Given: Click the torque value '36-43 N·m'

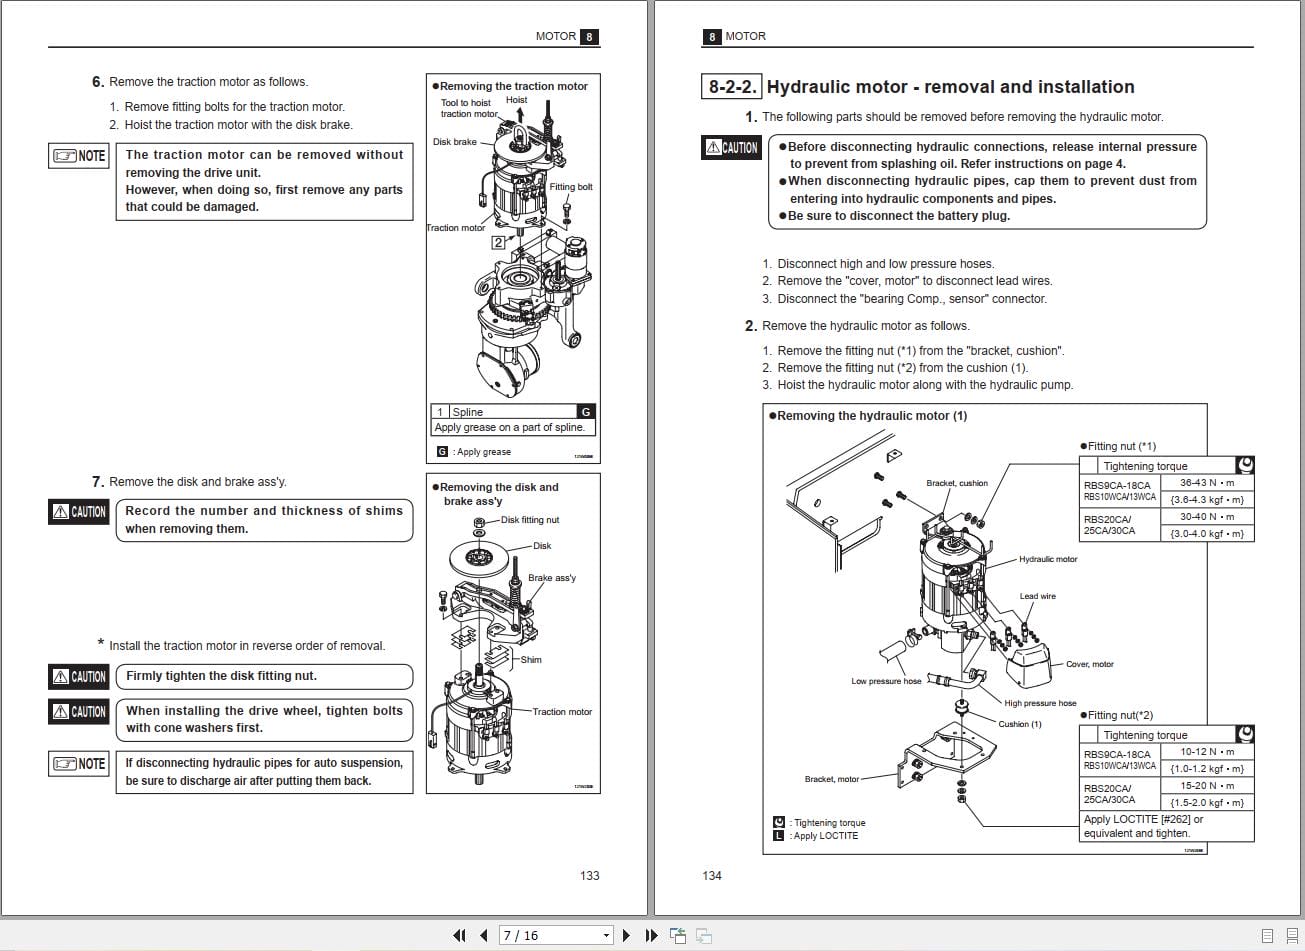Looking at the screenshot, I should coord(1207,483).
